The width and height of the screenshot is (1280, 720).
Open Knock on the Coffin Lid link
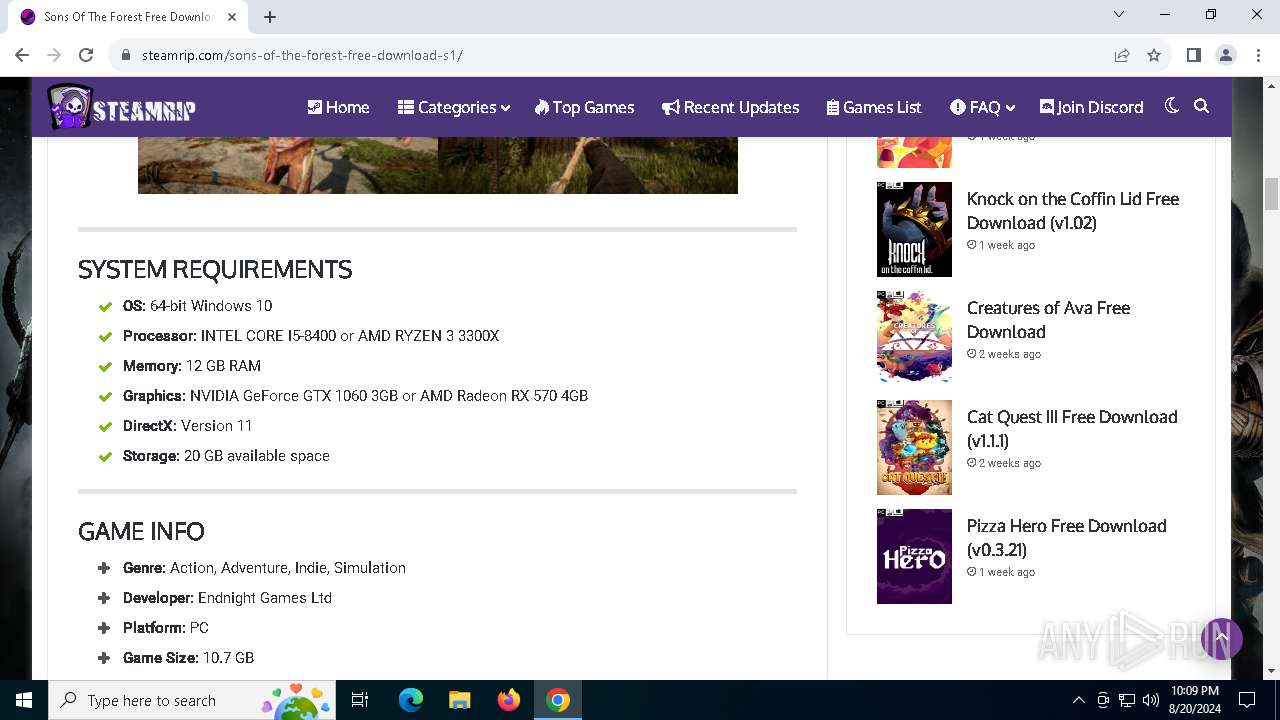tap(1073, 210)
